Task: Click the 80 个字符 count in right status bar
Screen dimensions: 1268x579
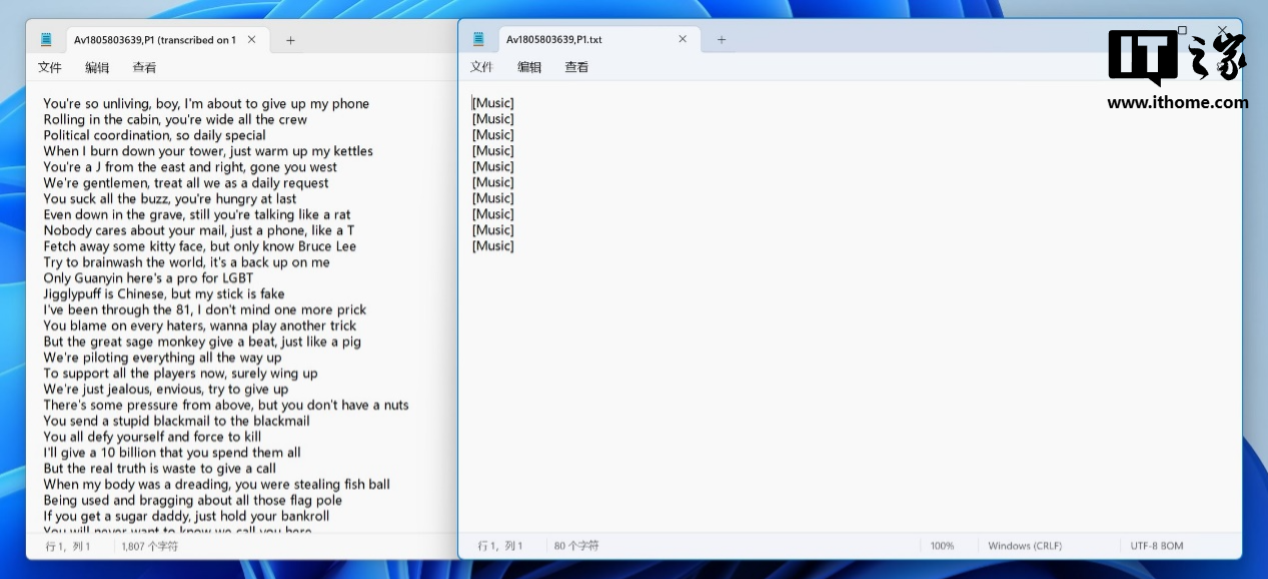Action: (577, 546)
